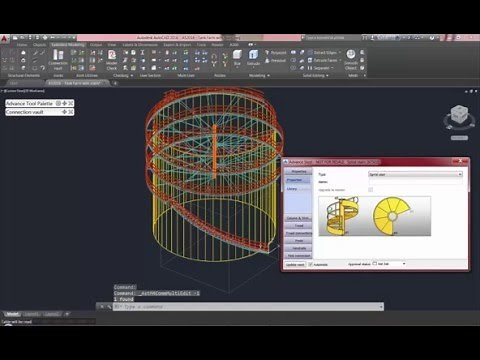Select the Library item in dialog sidebar
This screenshot has width=480, height=360.
[x=292, y=189]
